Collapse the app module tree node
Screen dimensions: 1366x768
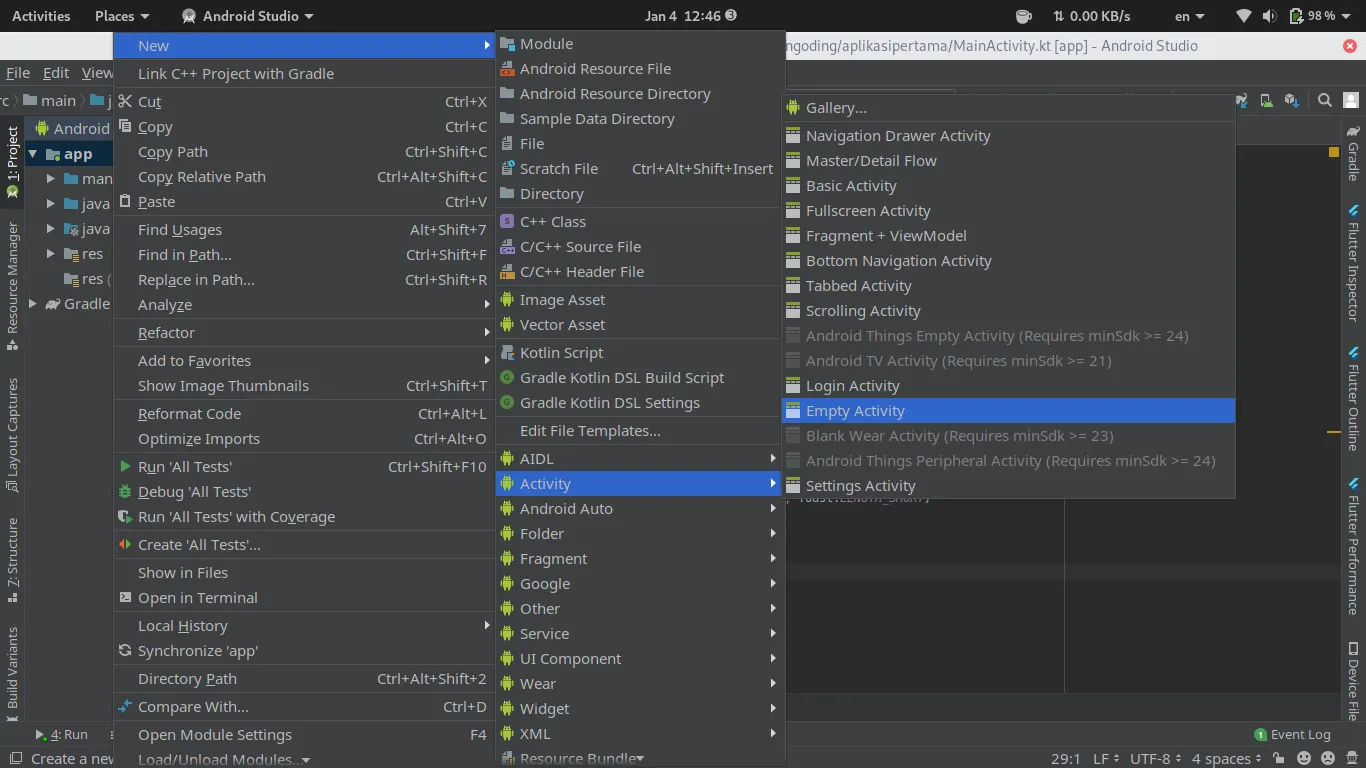pyautogui.click(x=33, y=154)
